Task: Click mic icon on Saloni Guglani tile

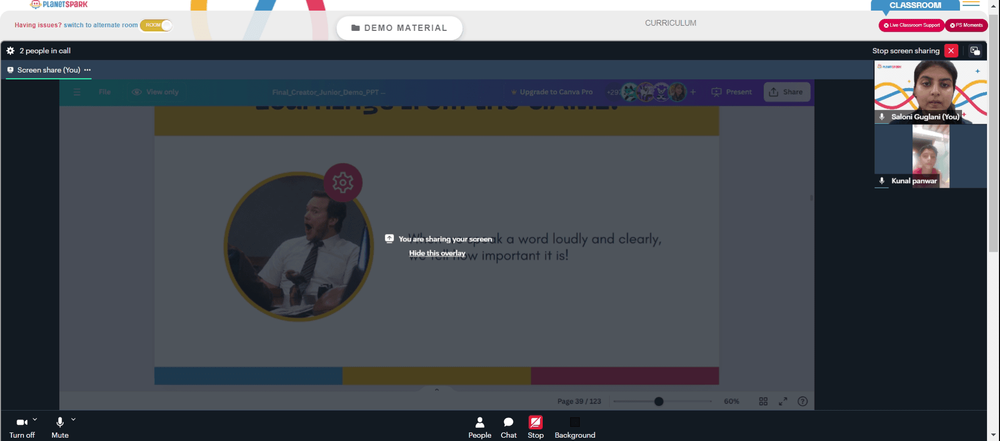Action: tap(882, 117)
